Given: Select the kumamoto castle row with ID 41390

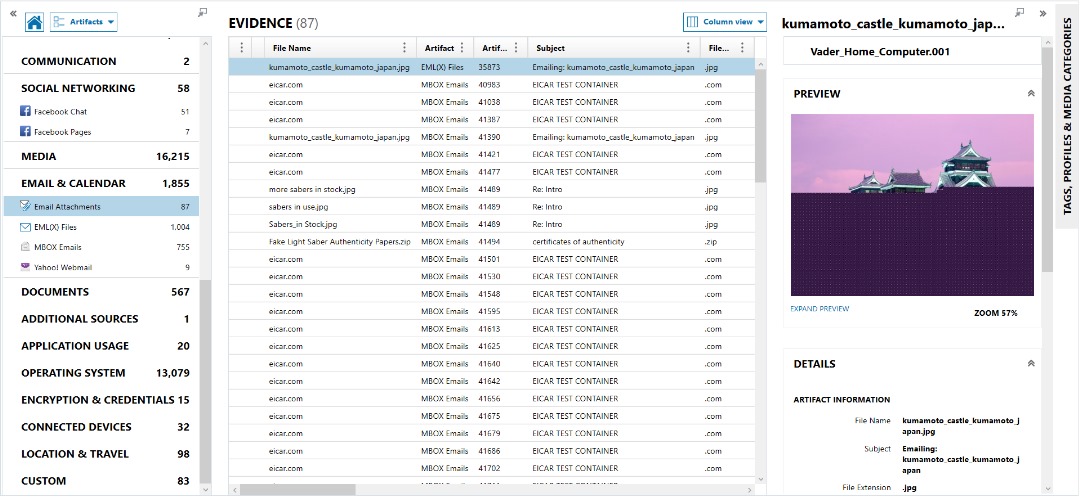Looking at the screenshot, I should point(492,137).
